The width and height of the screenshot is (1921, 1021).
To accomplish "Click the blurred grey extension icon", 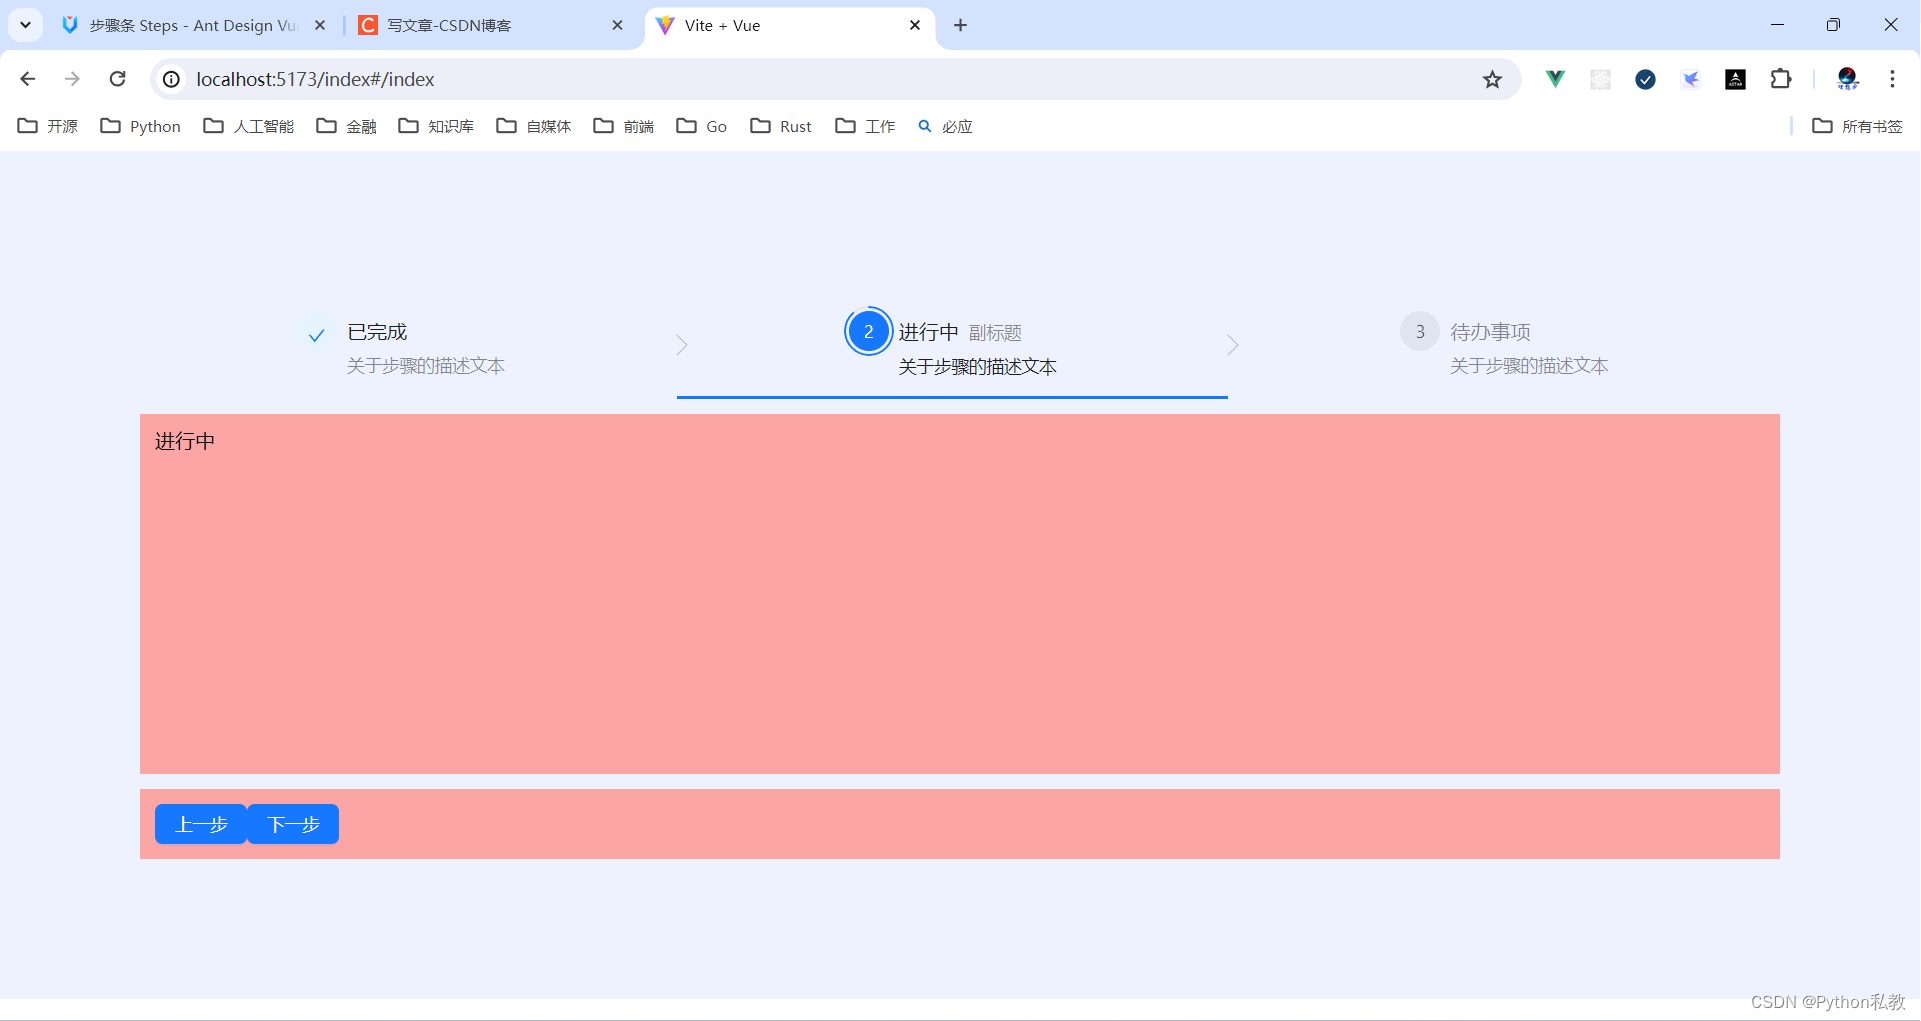I will [1600, 79].
